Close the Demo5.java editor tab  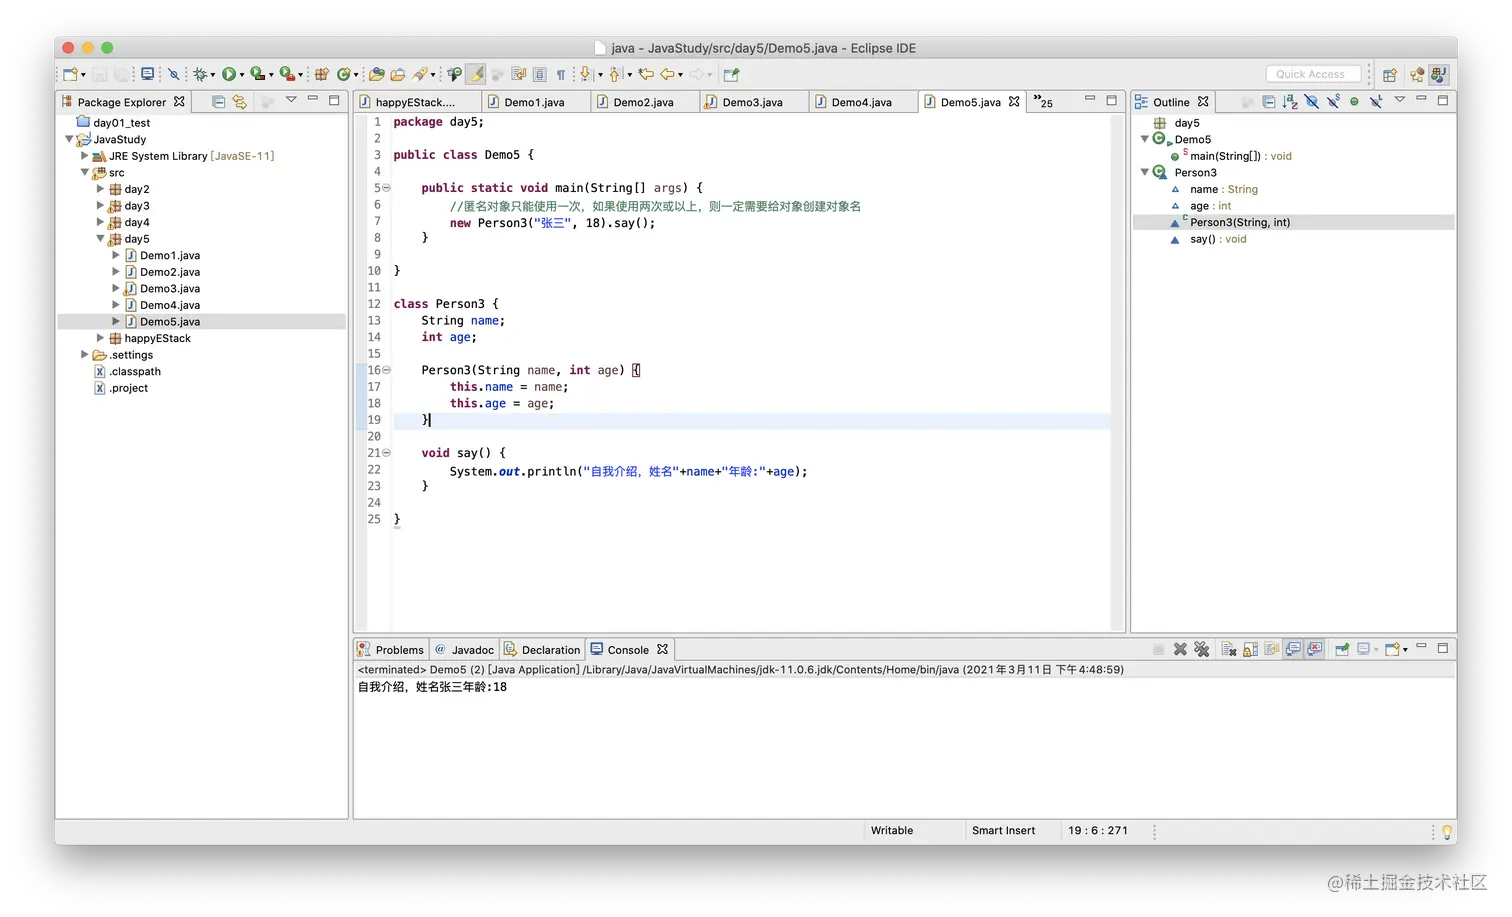coord(1014,102)
